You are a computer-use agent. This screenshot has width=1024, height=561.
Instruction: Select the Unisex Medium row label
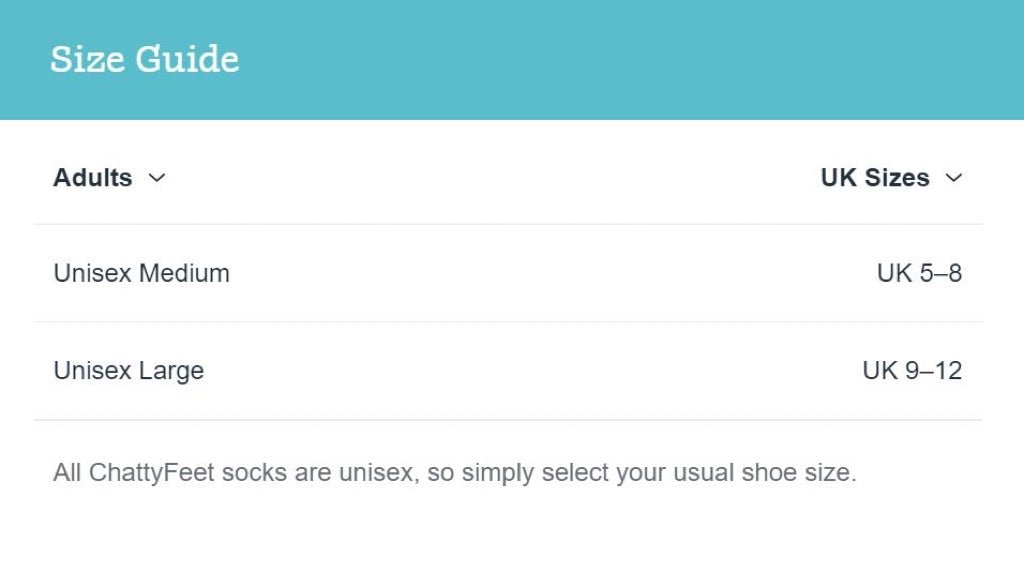pos(142,273)
